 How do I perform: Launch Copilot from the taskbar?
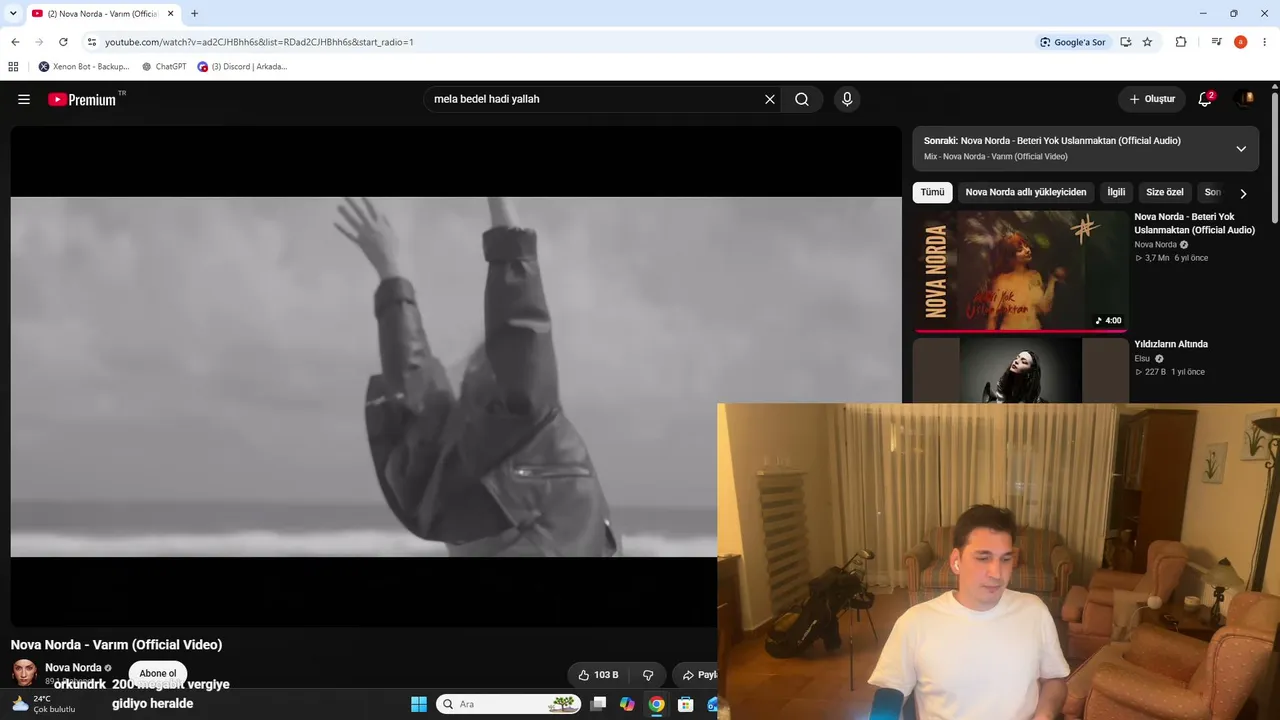coord(627,704)
